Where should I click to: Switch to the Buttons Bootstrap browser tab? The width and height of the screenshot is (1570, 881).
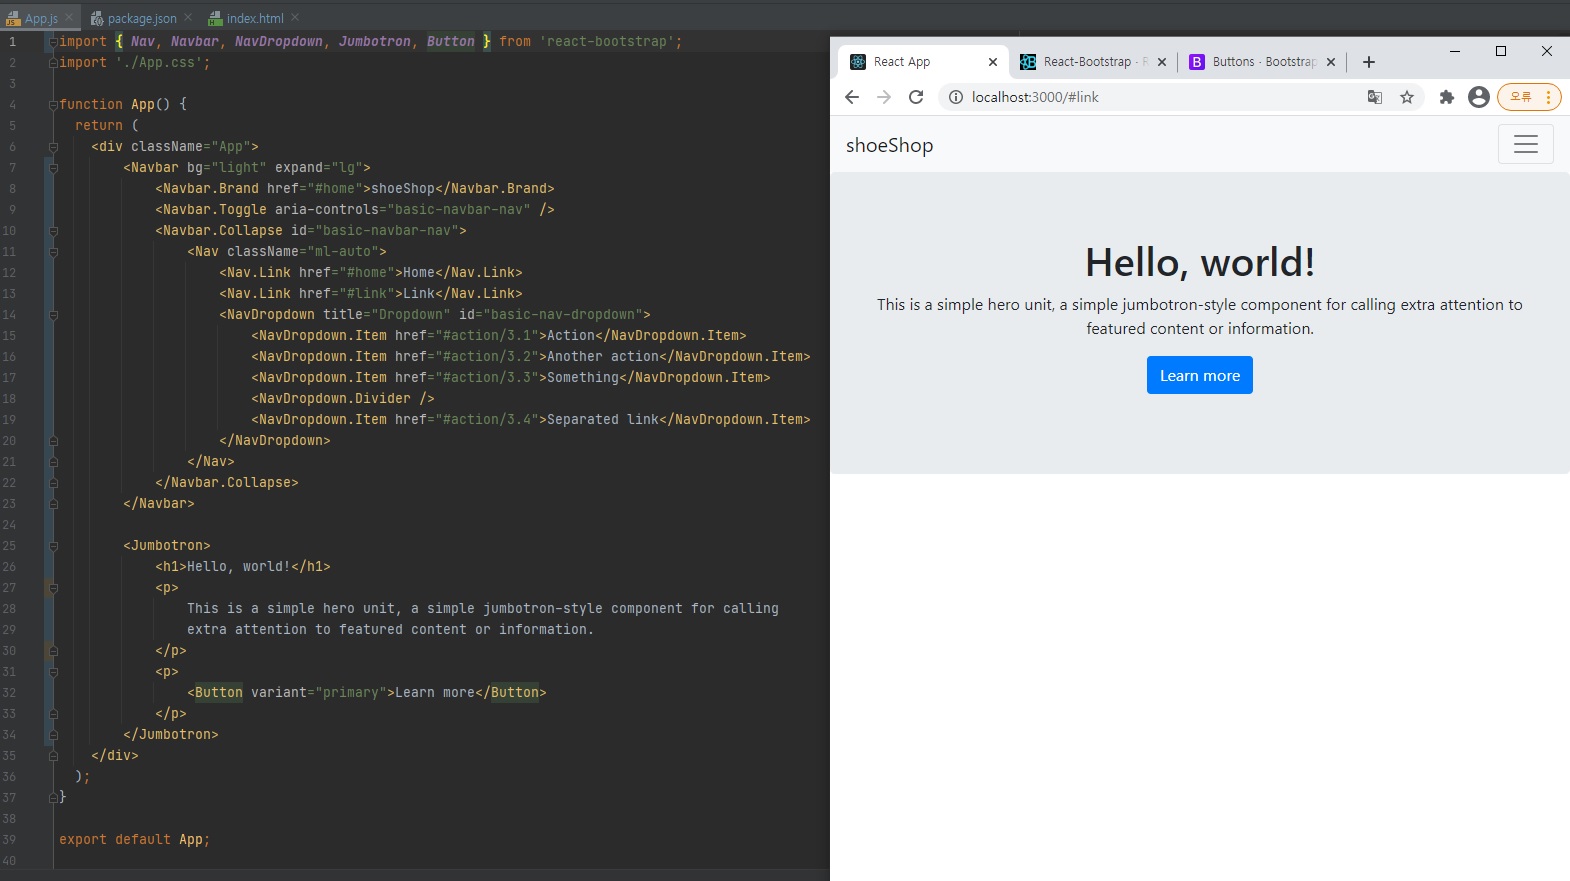pyautogui.click(x=1263, y=62)
